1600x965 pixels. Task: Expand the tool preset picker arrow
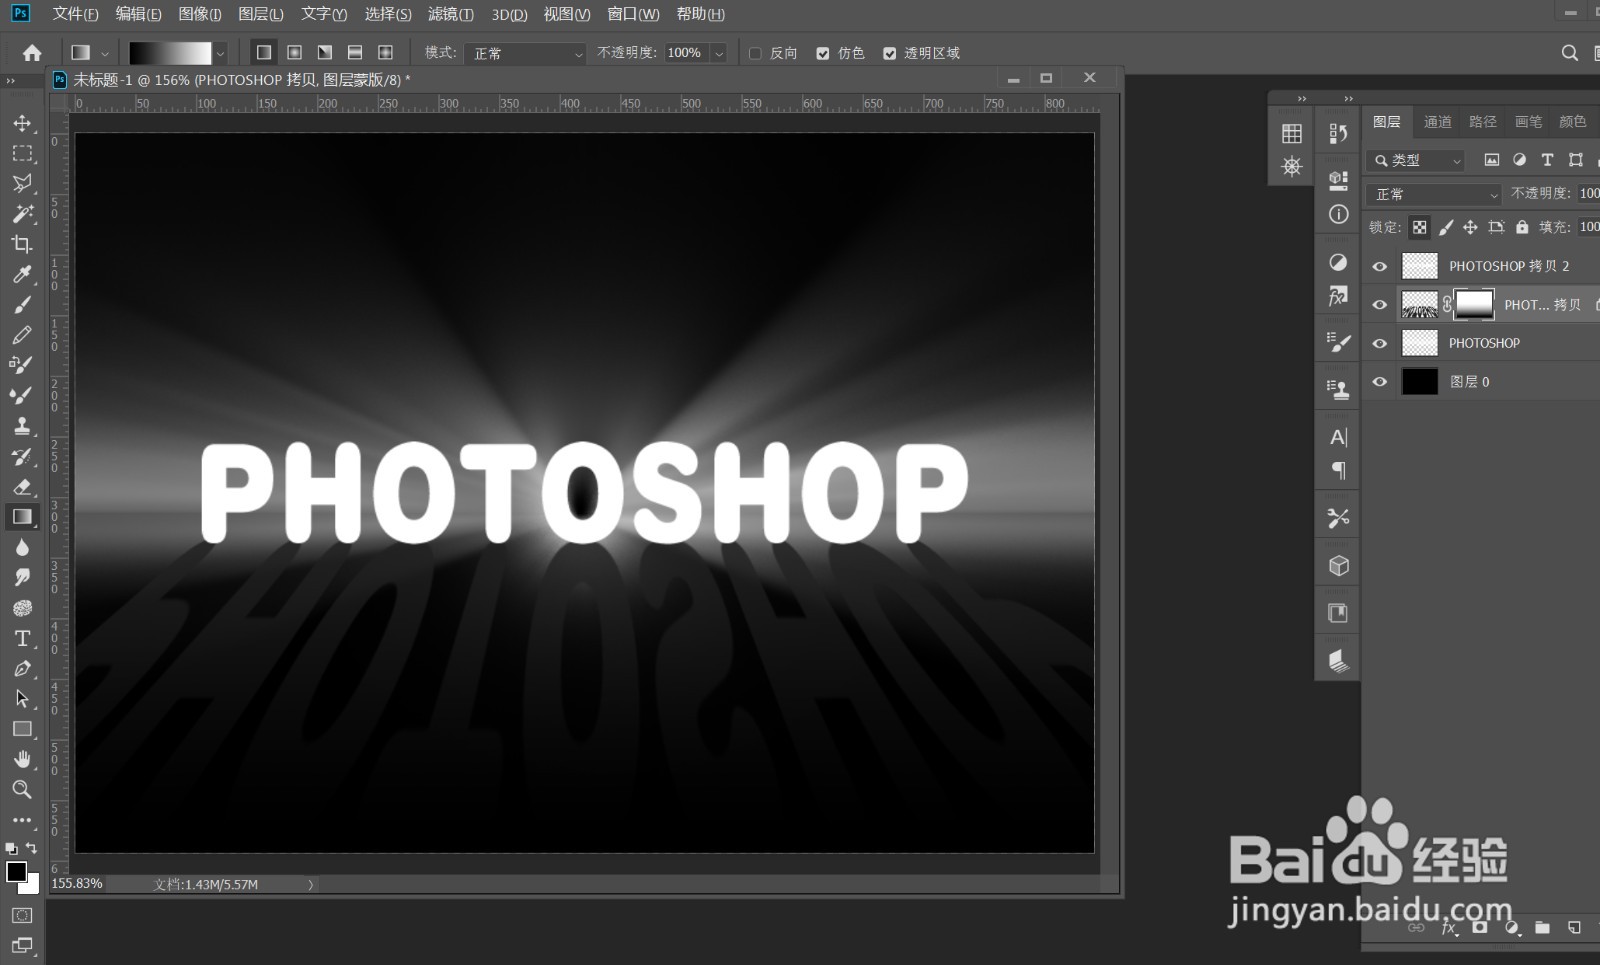click(x=104, y=53)
